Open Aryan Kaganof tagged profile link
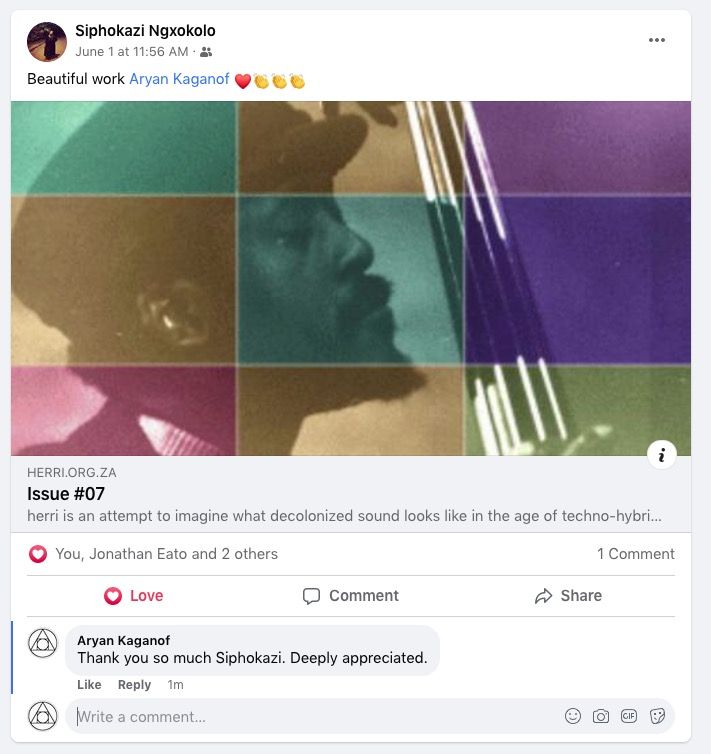The width and height of the screenshot is (711, 754). click(179, 80)
